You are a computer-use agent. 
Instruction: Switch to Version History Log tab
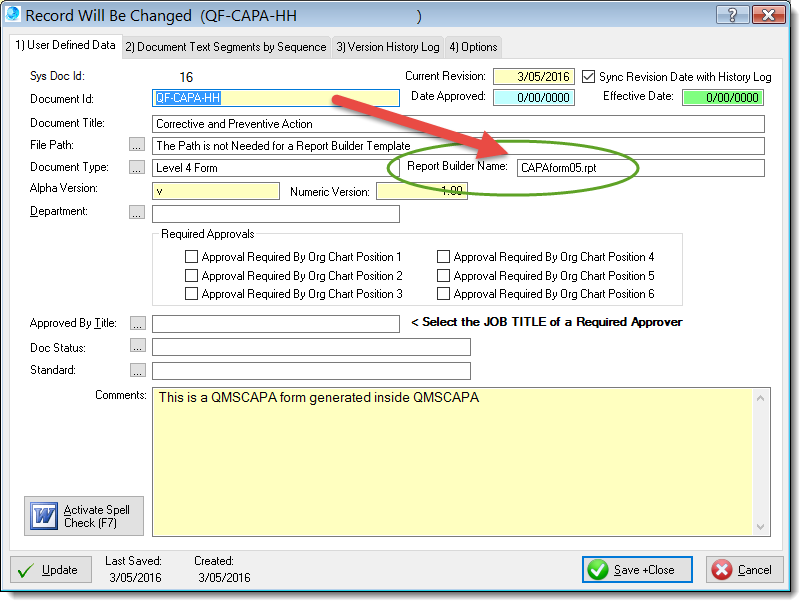coord(387,47)
